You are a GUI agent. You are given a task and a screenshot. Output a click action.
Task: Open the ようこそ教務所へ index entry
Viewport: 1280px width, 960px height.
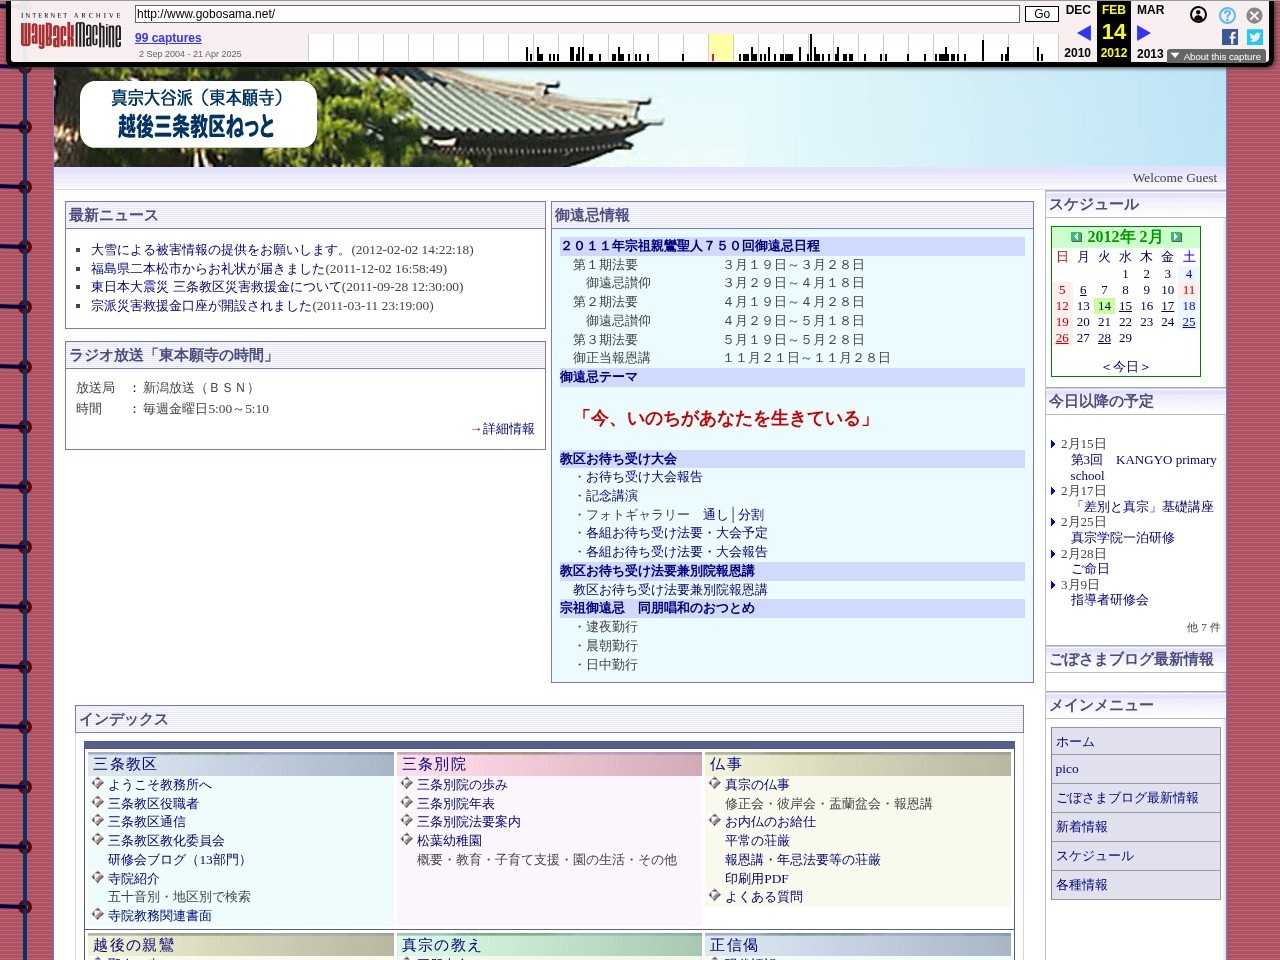click(159, 785)
